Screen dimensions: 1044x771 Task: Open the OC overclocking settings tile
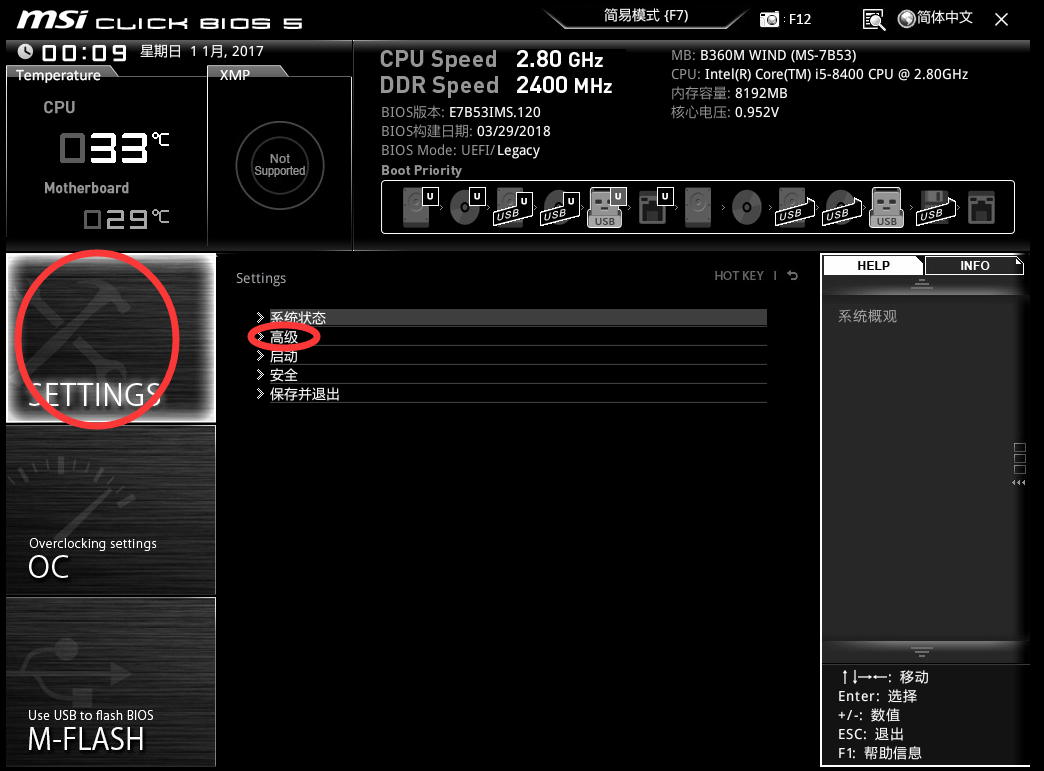[111, 510]
